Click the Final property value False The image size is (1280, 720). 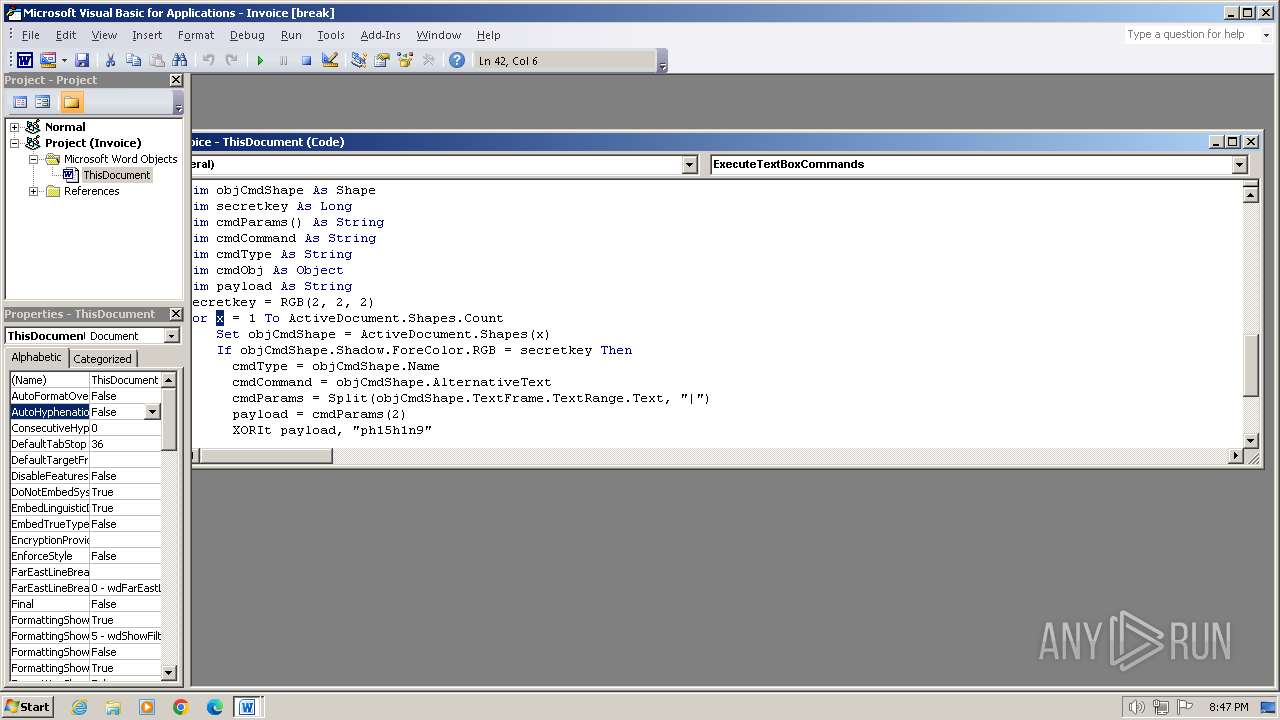pyautogui.click(x=125, y=604)
